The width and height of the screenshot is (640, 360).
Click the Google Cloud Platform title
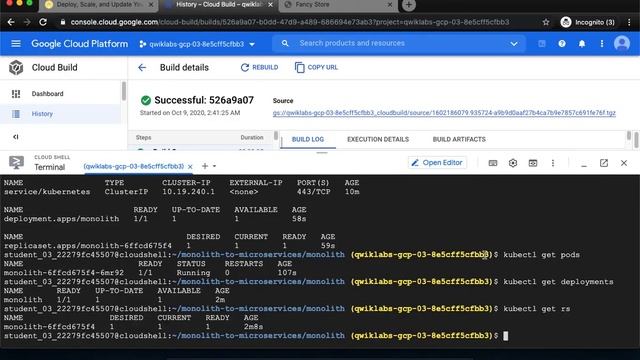click(79, 44)
